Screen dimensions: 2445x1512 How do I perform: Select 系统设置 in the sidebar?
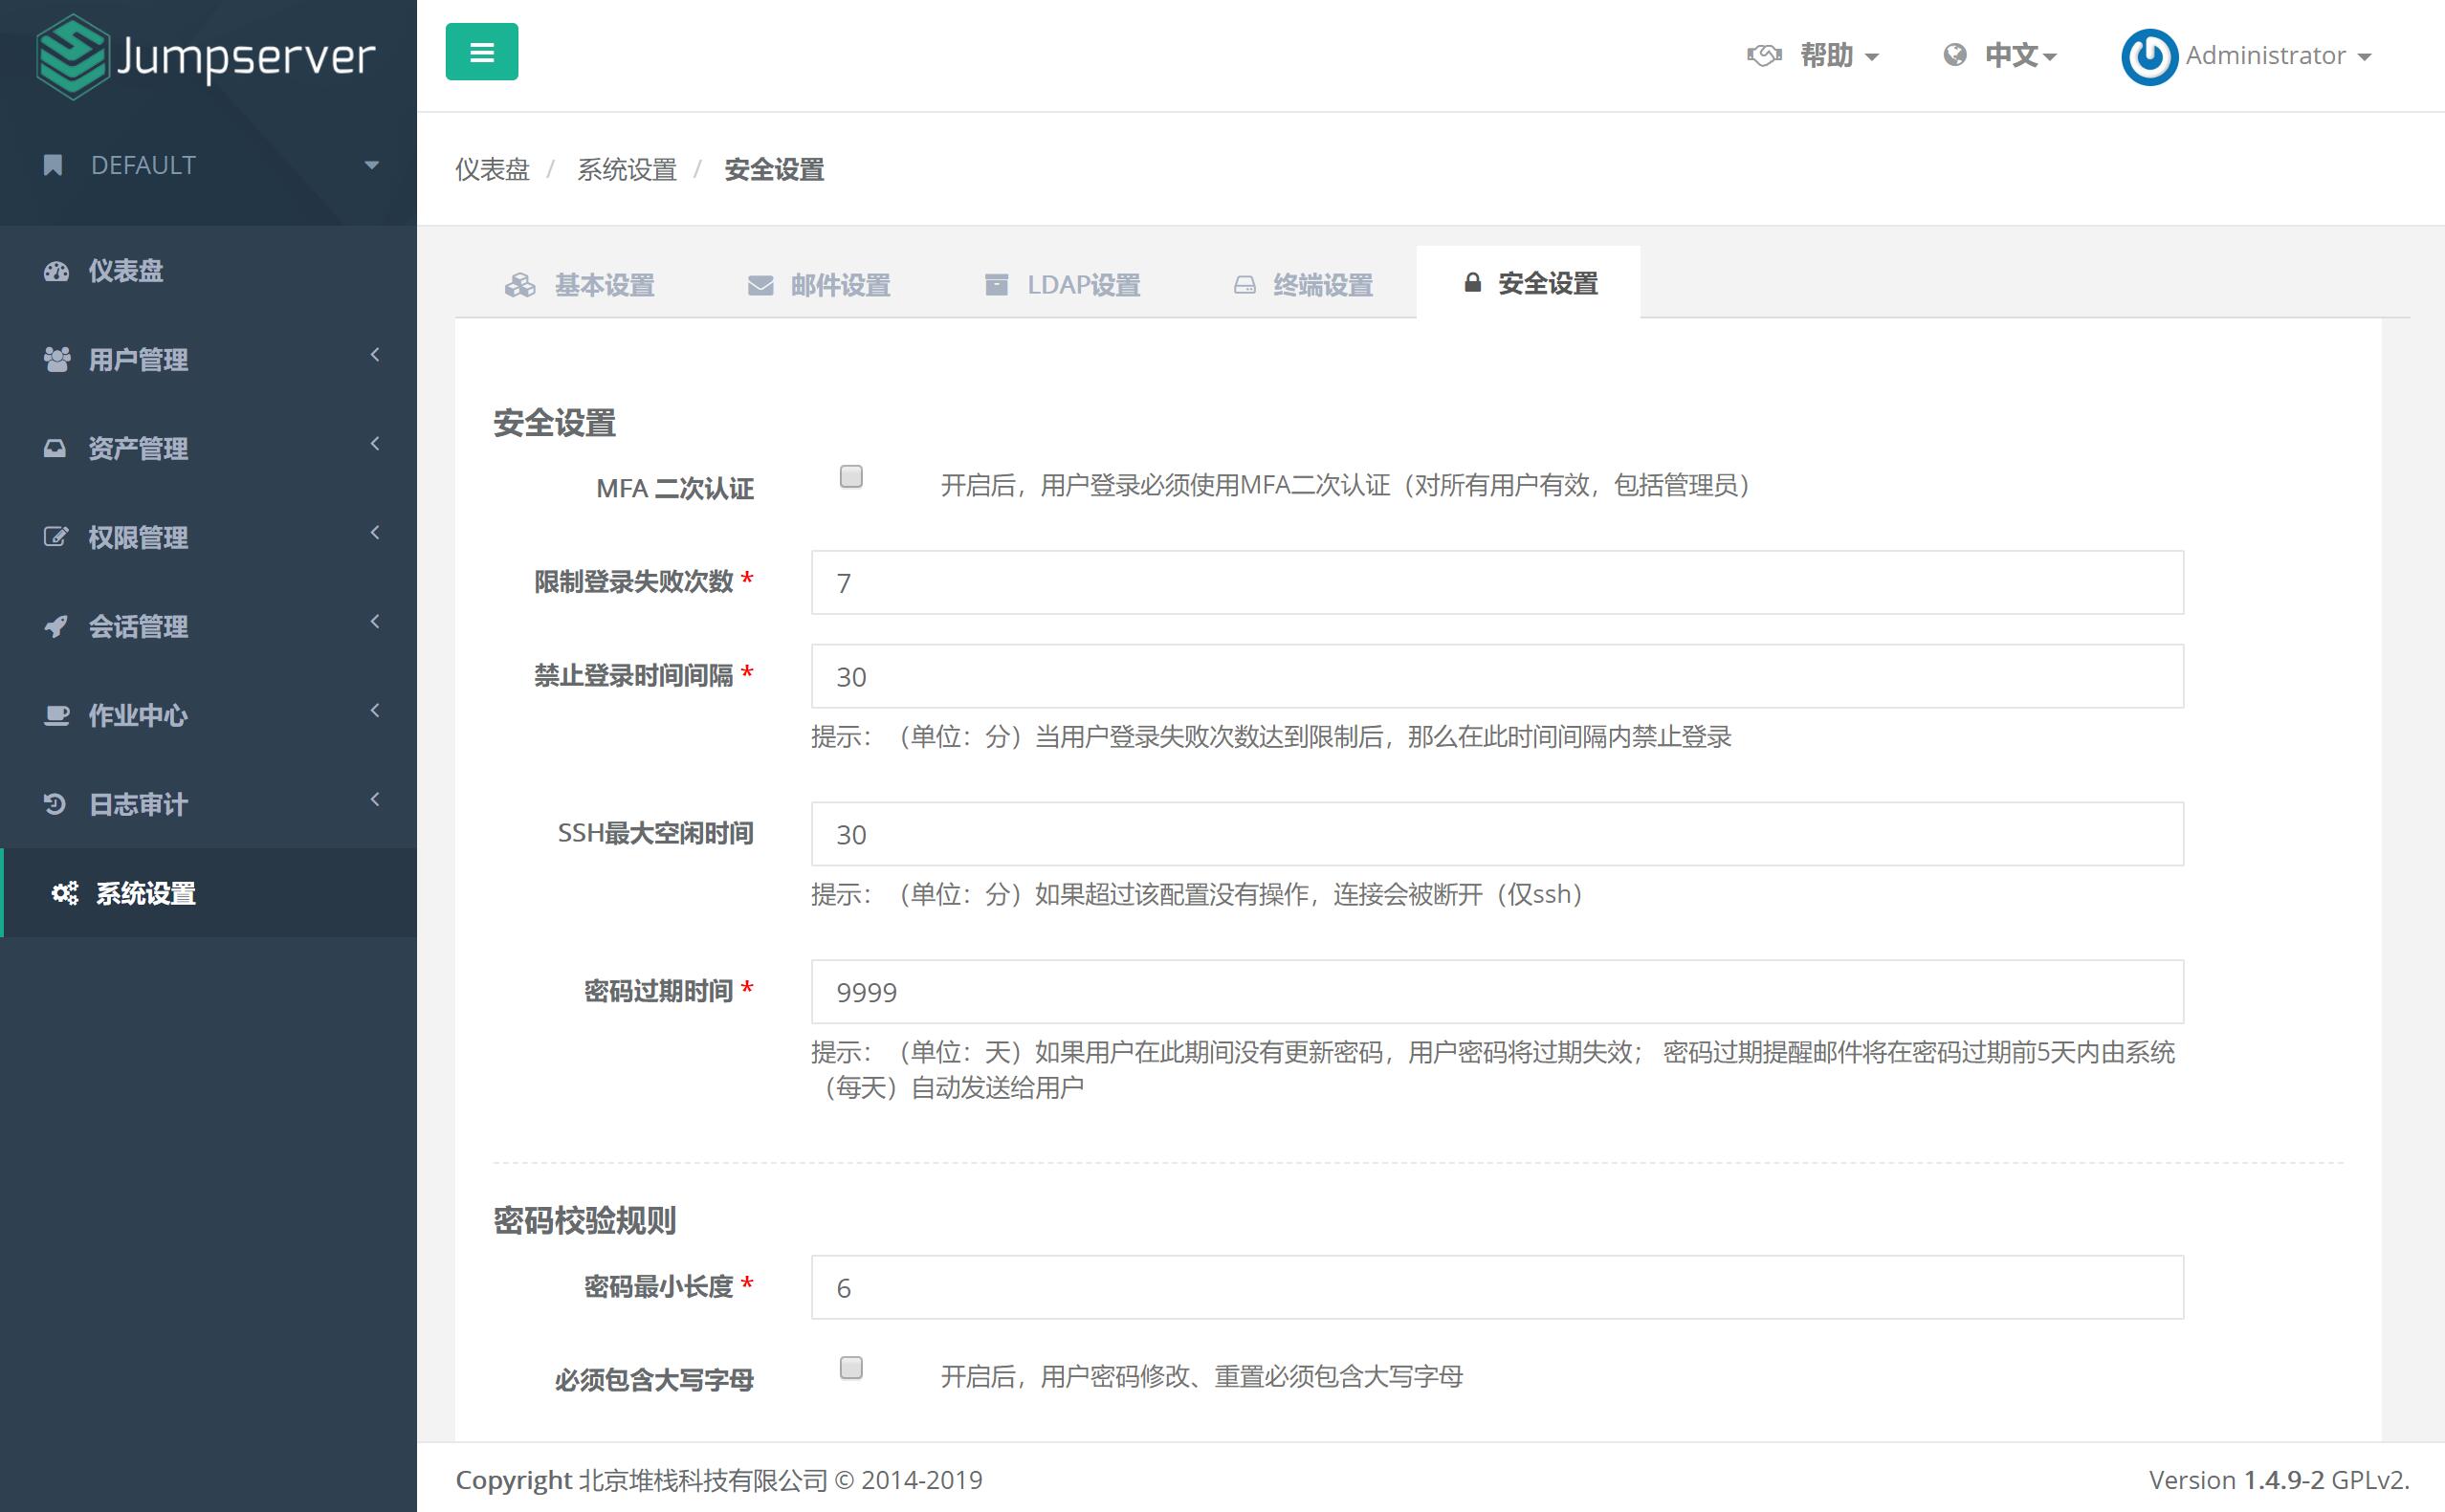pyautogui.click(x=208, y=893)
